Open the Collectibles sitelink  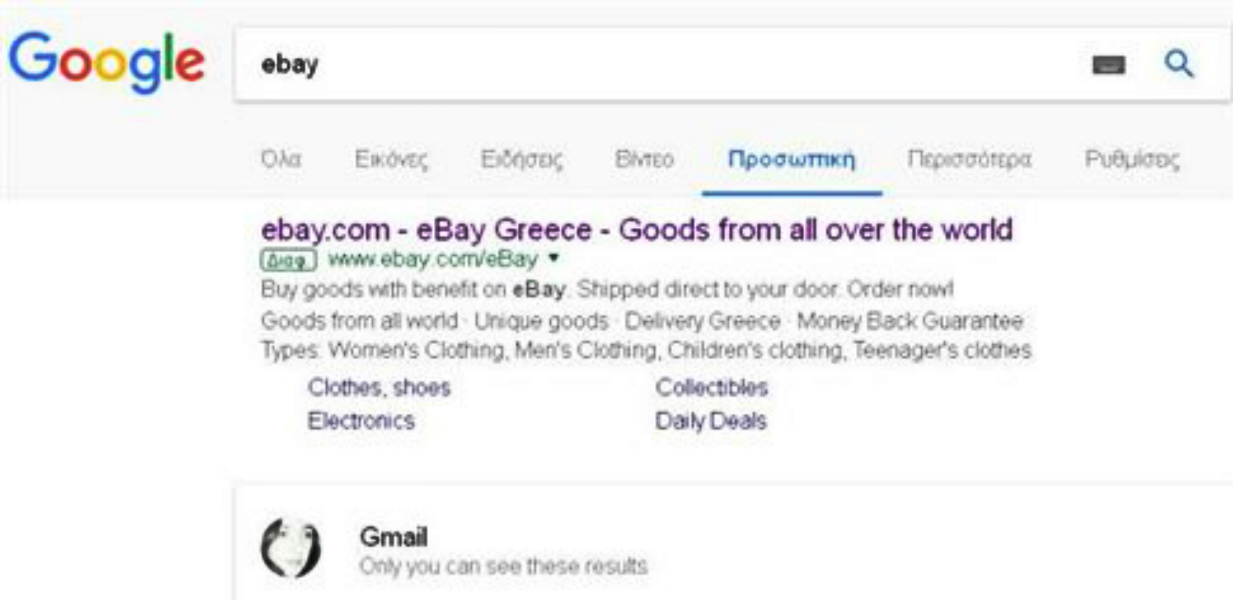pyautogui.click(x=712, y=387)
